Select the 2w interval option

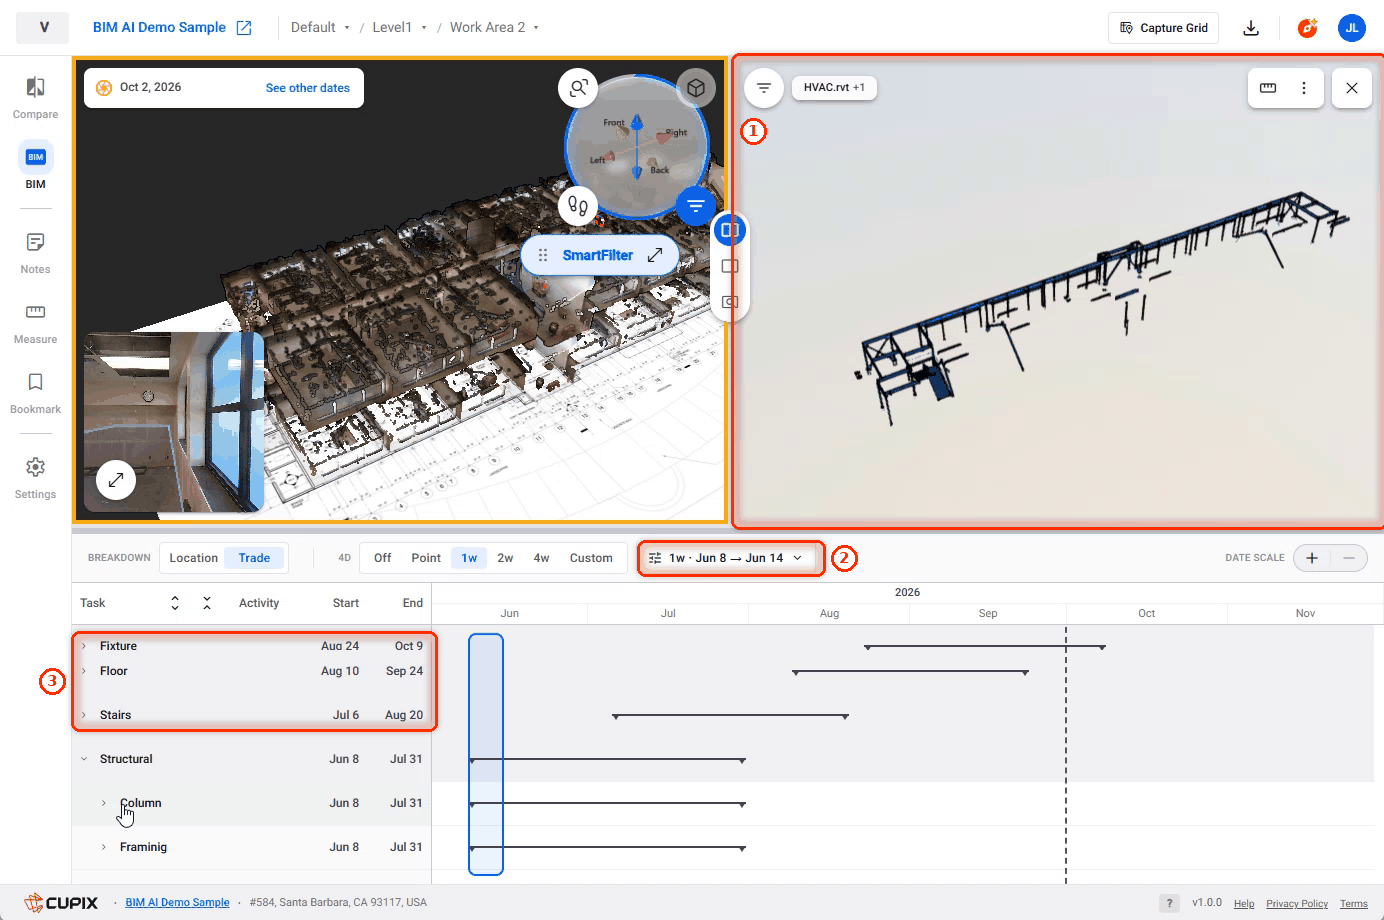[x=505, y=558]
